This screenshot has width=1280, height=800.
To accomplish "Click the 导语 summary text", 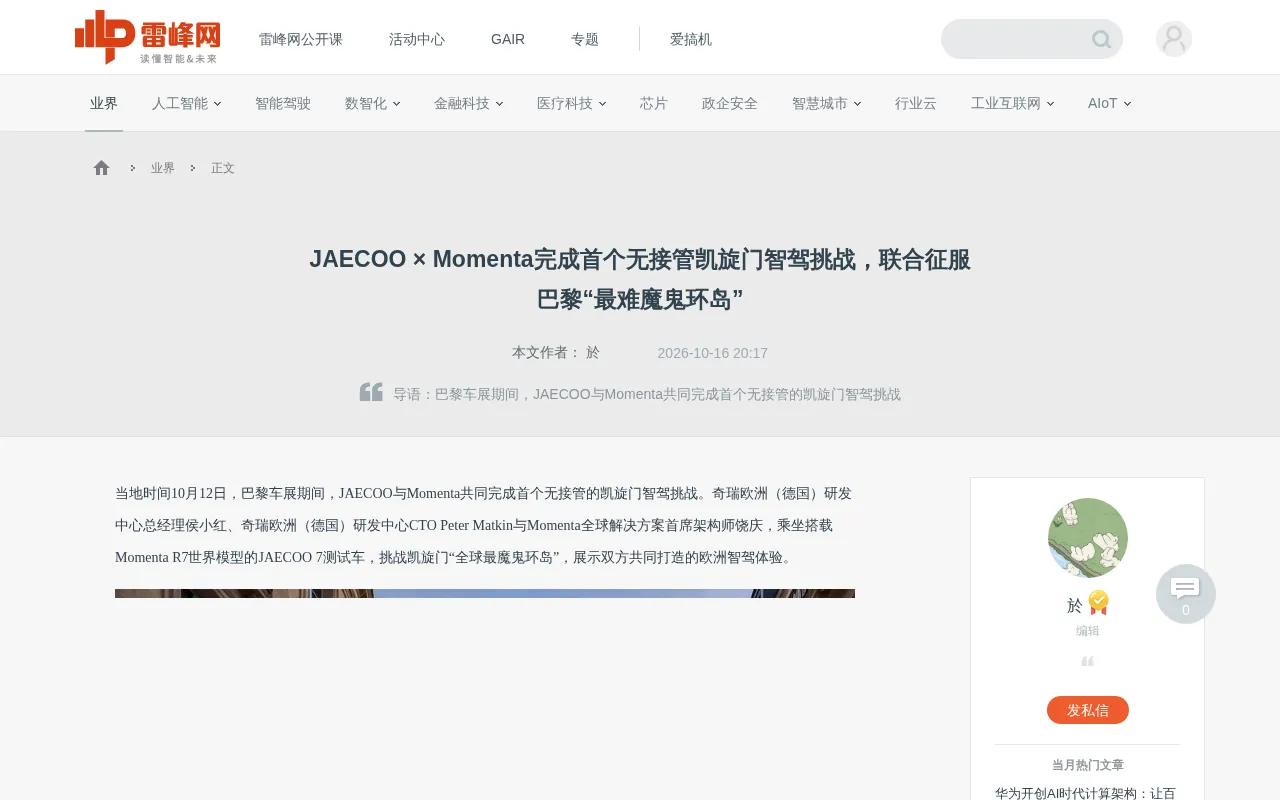I will [647, 394].
